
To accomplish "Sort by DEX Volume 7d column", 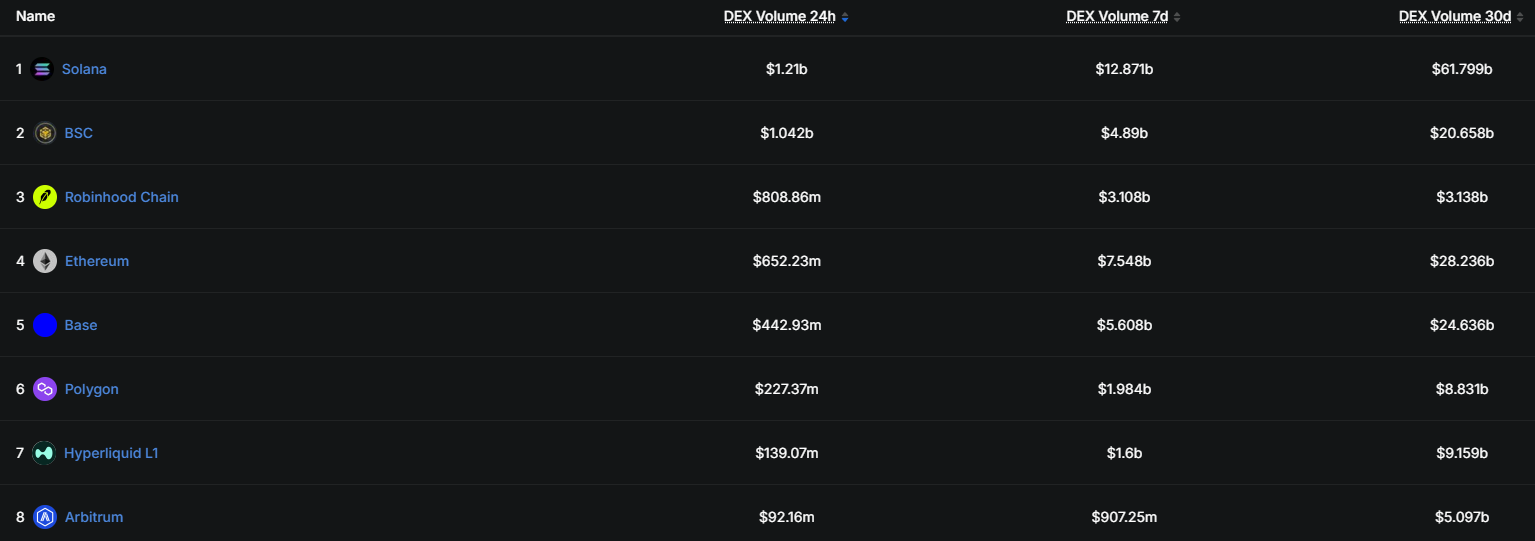I will (1117, 16).
